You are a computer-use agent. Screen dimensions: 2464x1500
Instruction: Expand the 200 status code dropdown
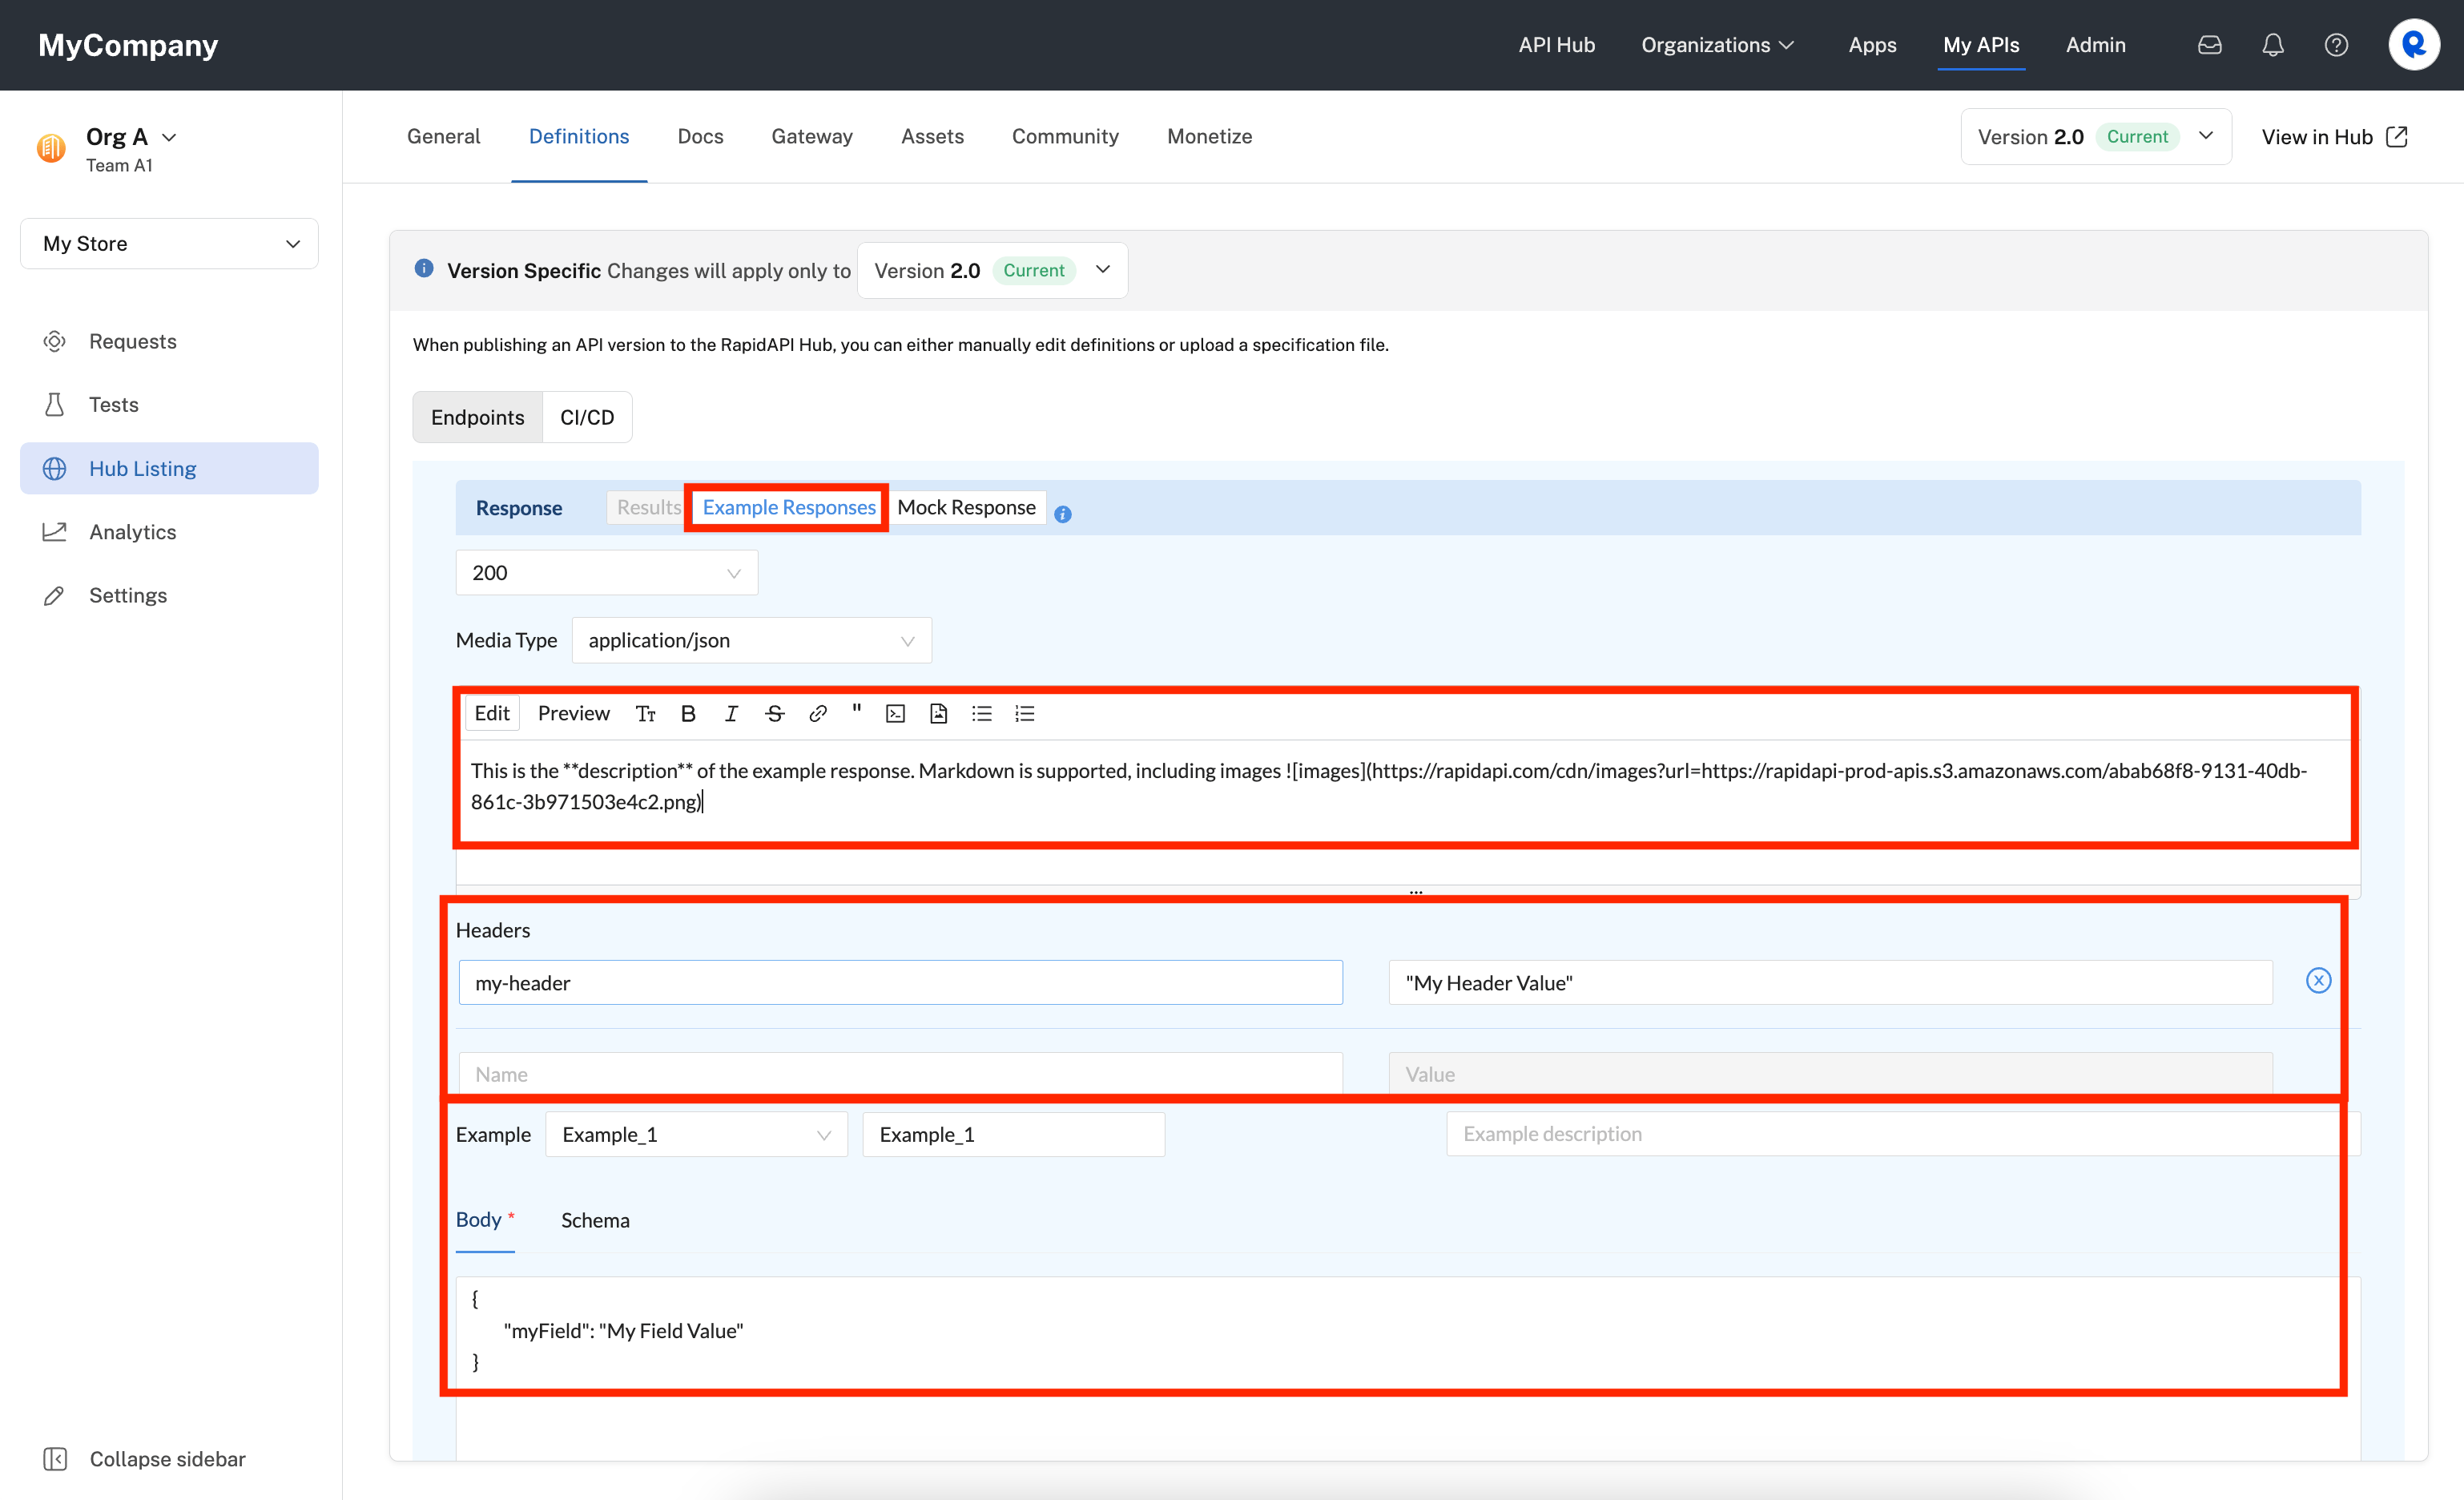[x=606, y=573]
